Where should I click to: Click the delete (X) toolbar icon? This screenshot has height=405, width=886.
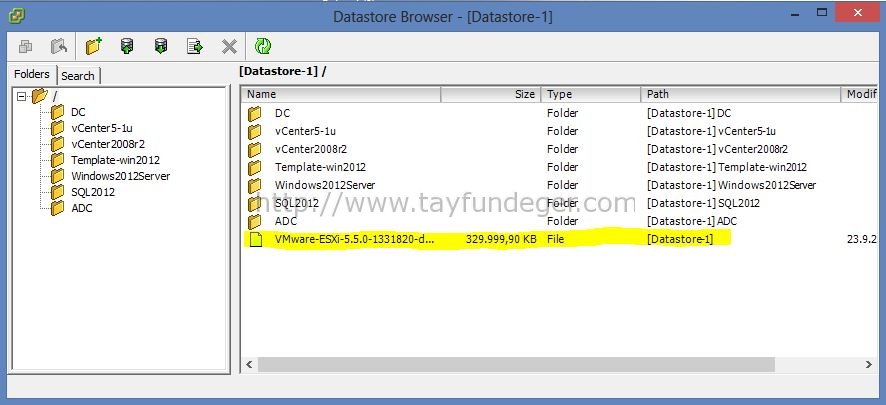pyautogui.click(x=229, y=46)
